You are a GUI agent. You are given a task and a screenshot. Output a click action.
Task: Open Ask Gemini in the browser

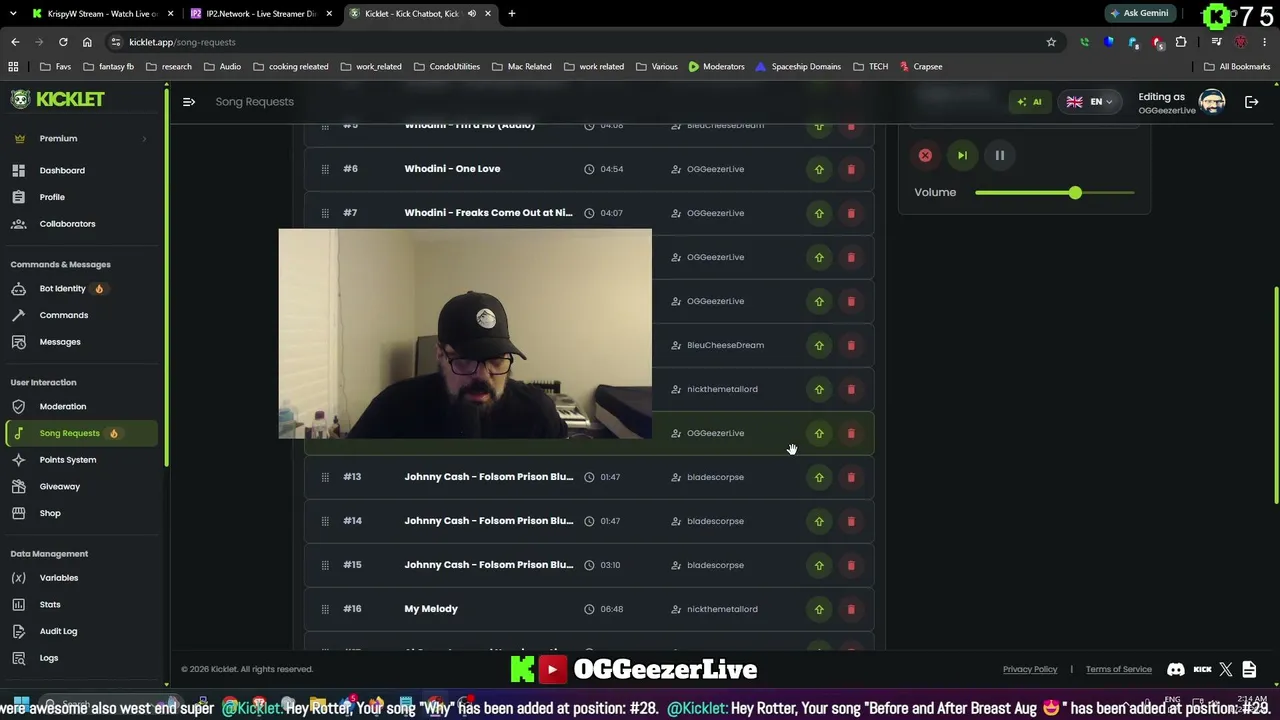pyautogui.click(x=1139, y=14)
